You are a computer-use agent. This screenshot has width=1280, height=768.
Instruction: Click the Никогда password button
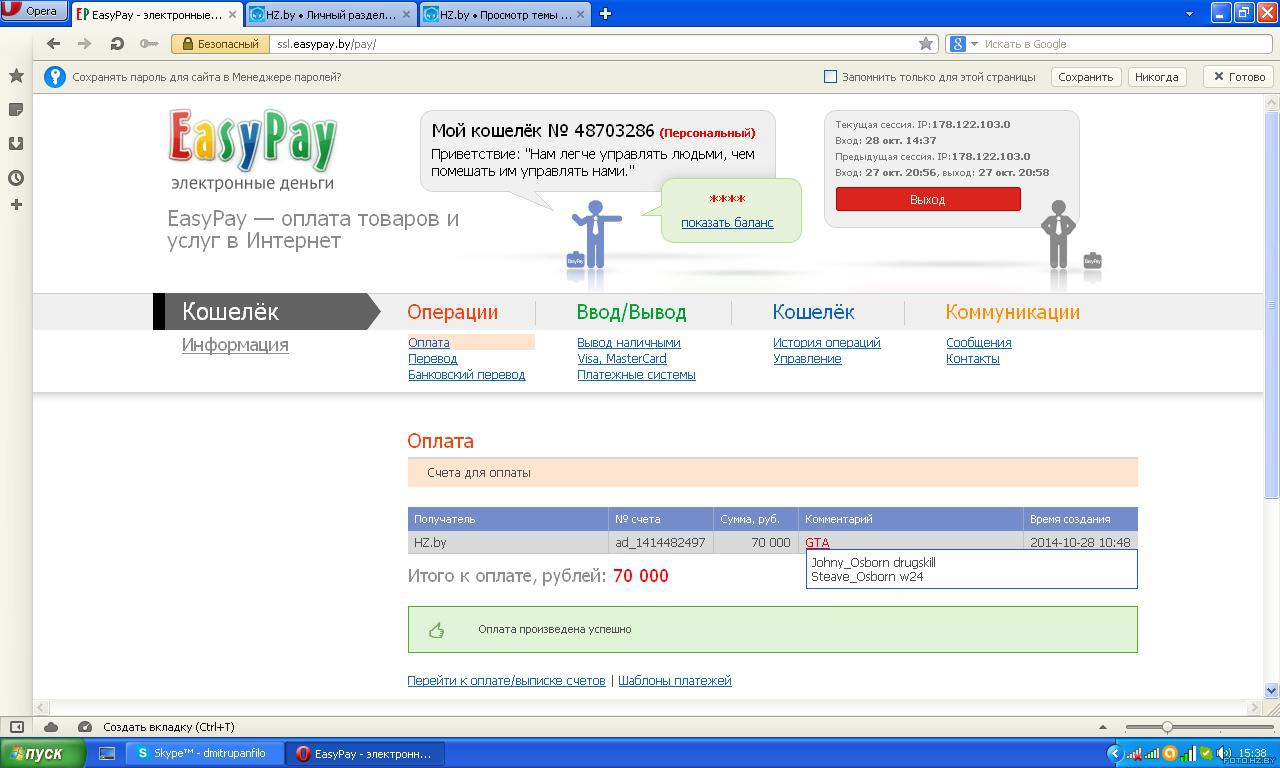click(x=1156, y=77)
